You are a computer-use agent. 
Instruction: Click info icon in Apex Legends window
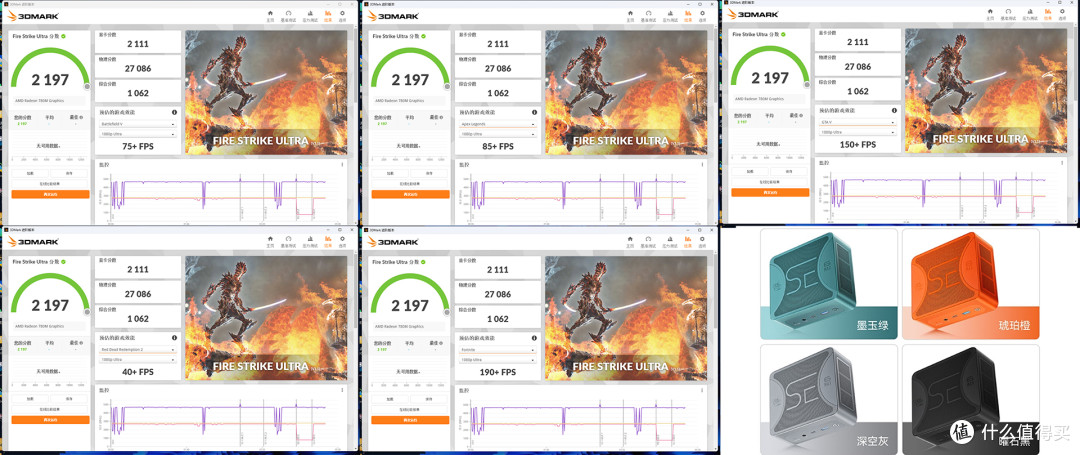534,112
